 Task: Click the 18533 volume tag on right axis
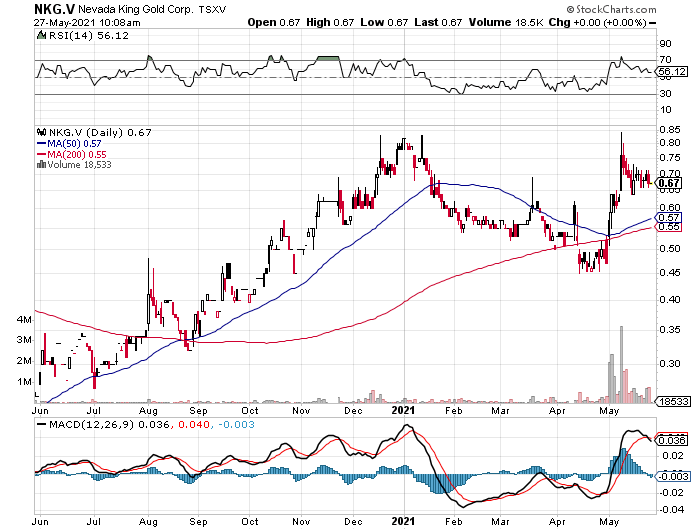[x=673, y=402]
